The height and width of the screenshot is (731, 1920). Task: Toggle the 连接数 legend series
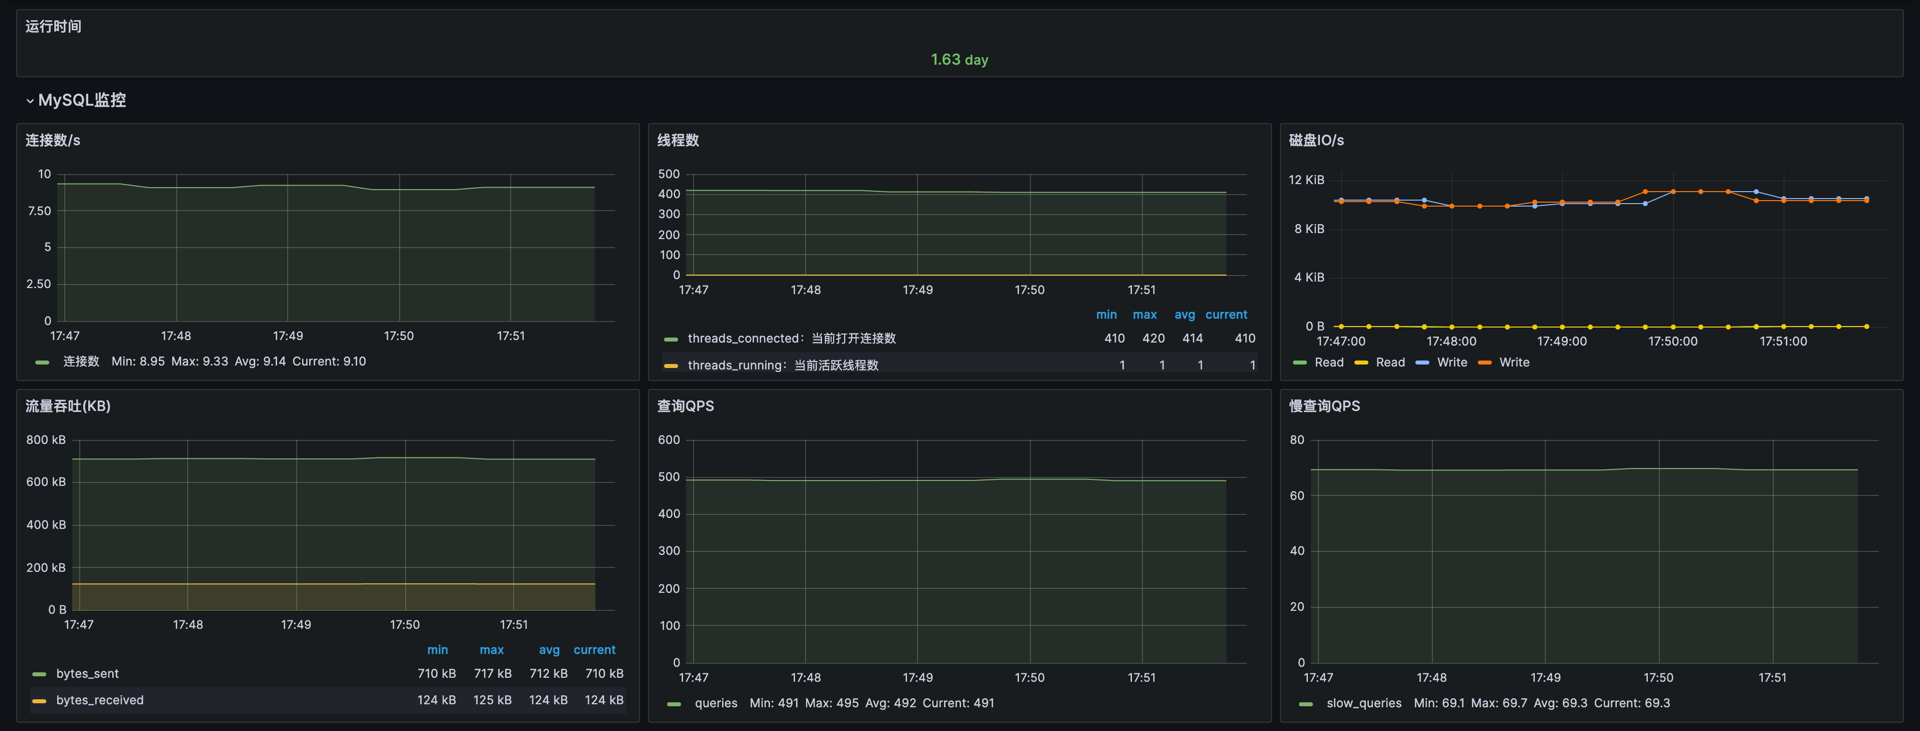(x=81, y=362)
